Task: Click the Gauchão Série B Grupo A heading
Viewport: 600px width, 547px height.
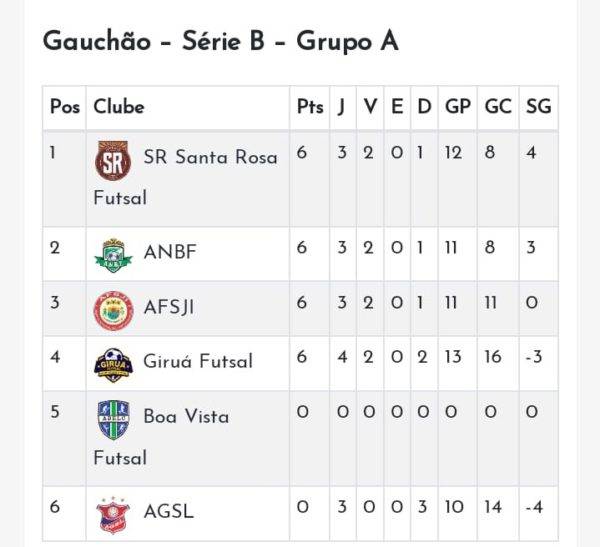Action: click(x=221, y=41)
